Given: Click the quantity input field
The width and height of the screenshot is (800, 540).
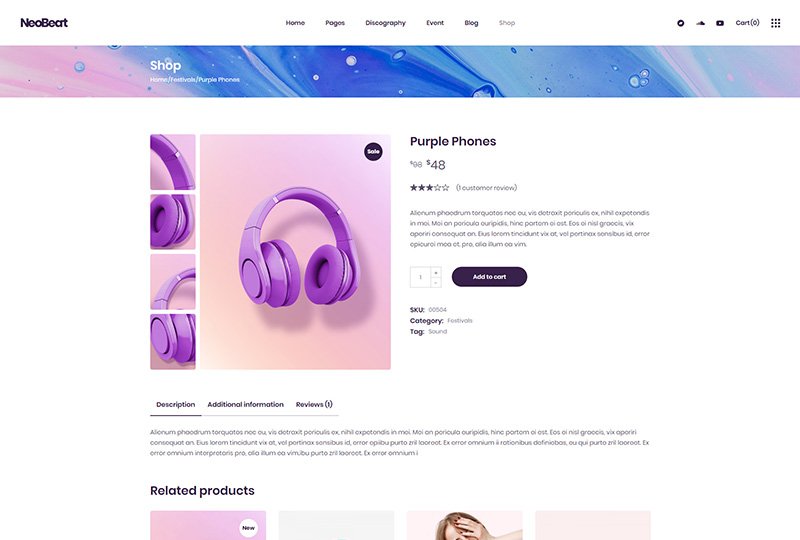Looking at the screenshot, I should 420,277.
